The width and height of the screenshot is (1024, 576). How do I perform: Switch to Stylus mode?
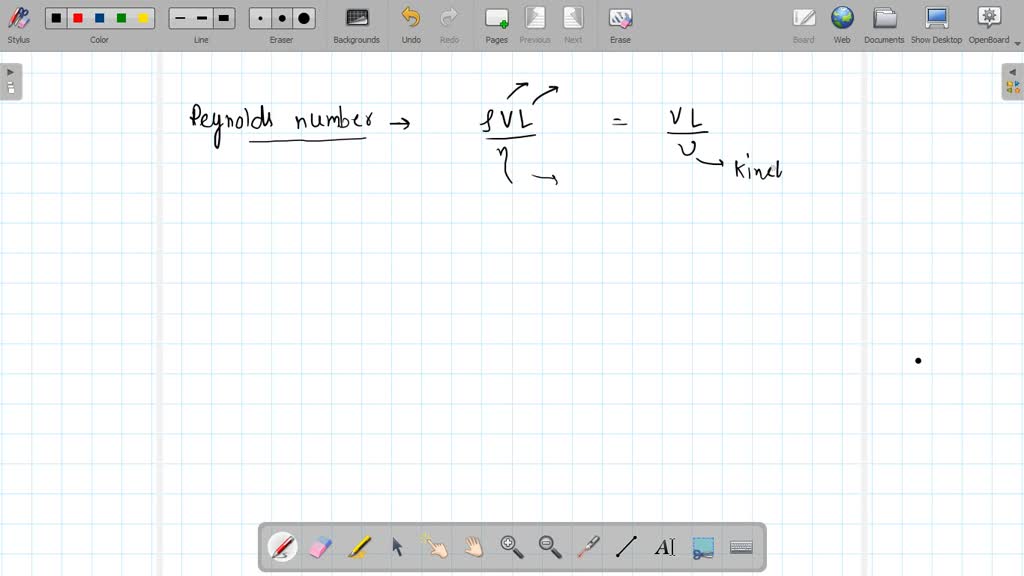[18, 18]
